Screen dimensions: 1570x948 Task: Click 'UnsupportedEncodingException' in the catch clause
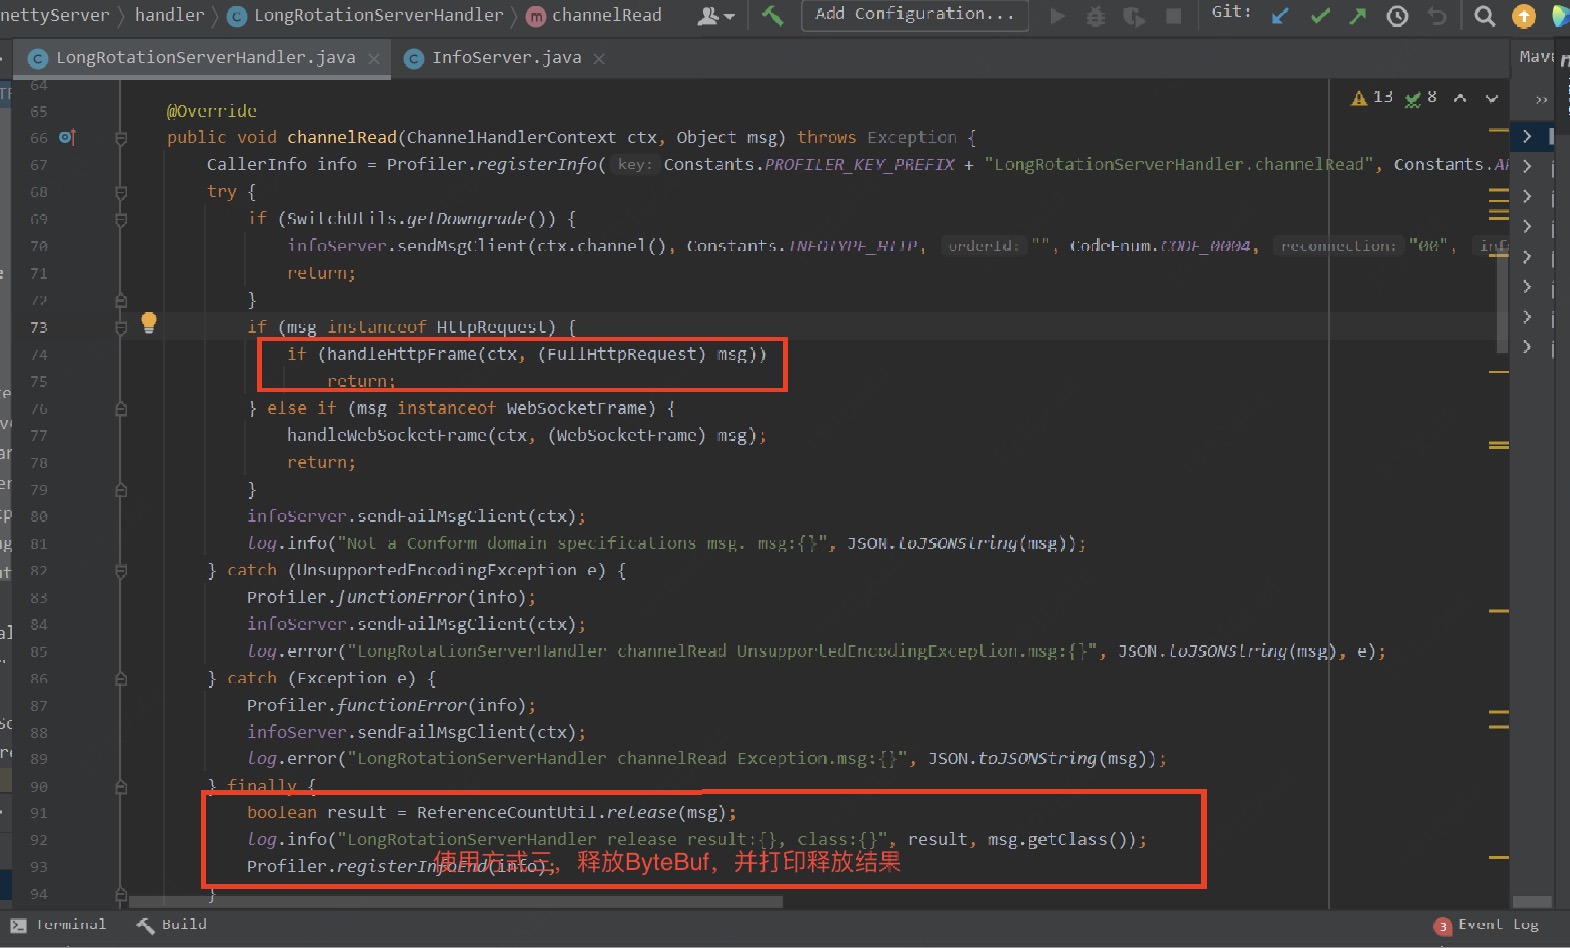click(x=437, y=570)
